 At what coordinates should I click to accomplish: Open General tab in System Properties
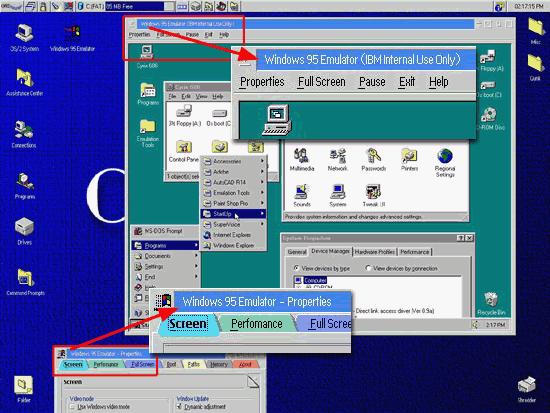(x=297, y=252)
